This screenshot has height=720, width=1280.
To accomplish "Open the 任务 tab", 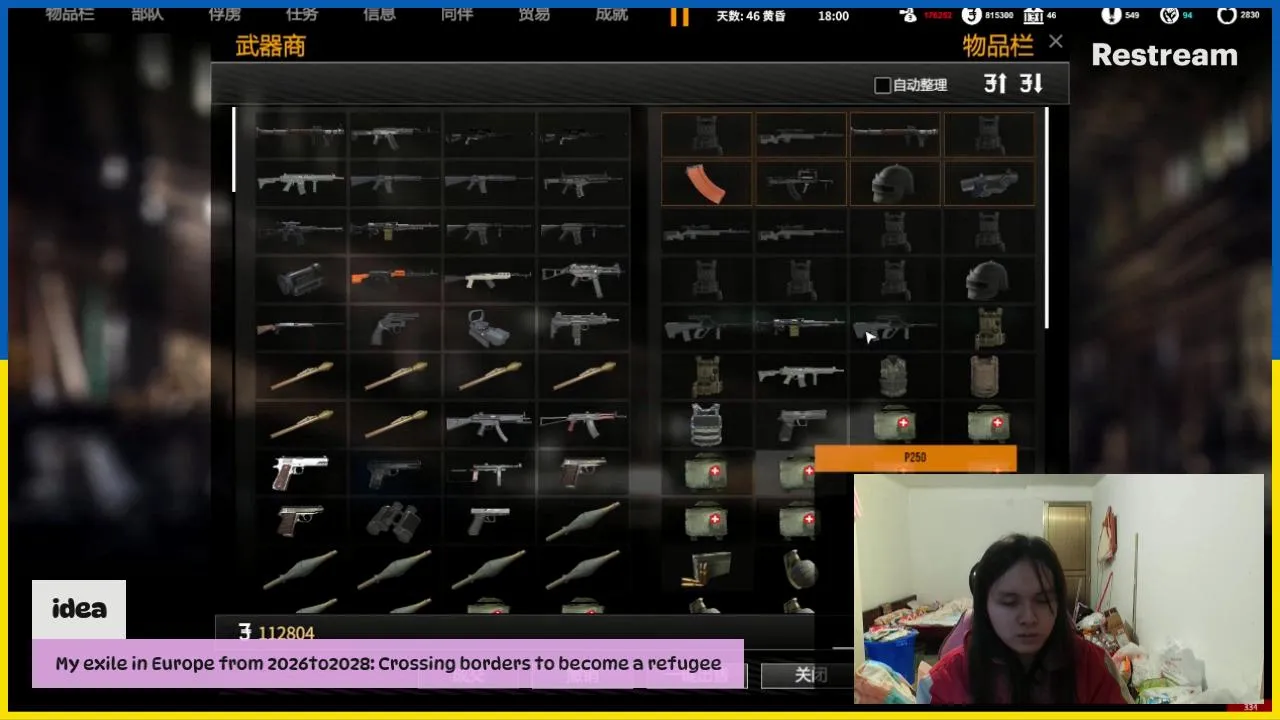I will click(302, 15).
